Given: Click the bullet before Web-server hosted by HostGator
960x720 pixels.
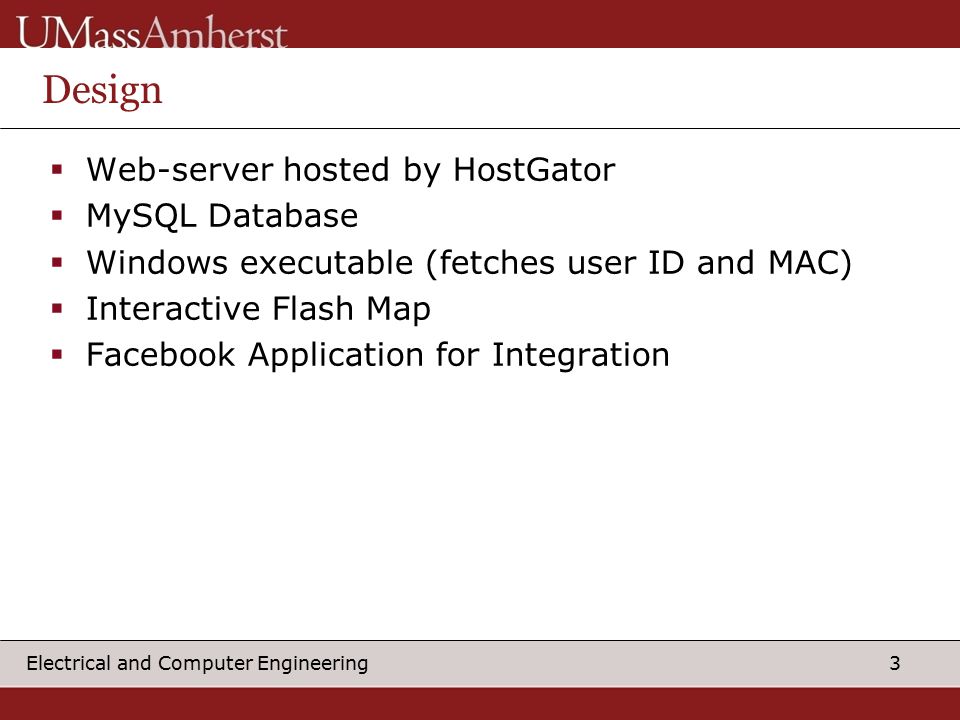Looking at the screenshot, I should point(58,170).
